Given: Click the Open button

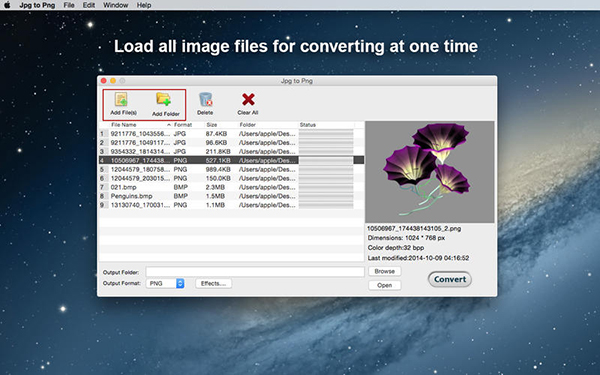Looking at the screenshot, I should click(385, 285).
